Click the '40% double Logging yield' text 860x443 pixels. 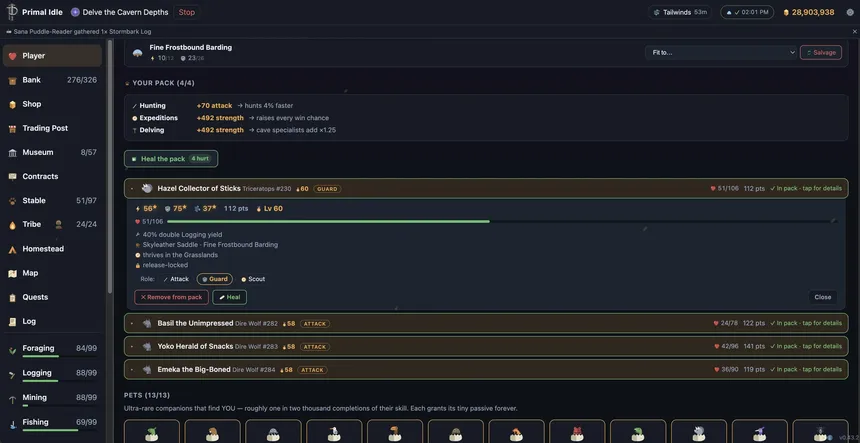(183, 235)
